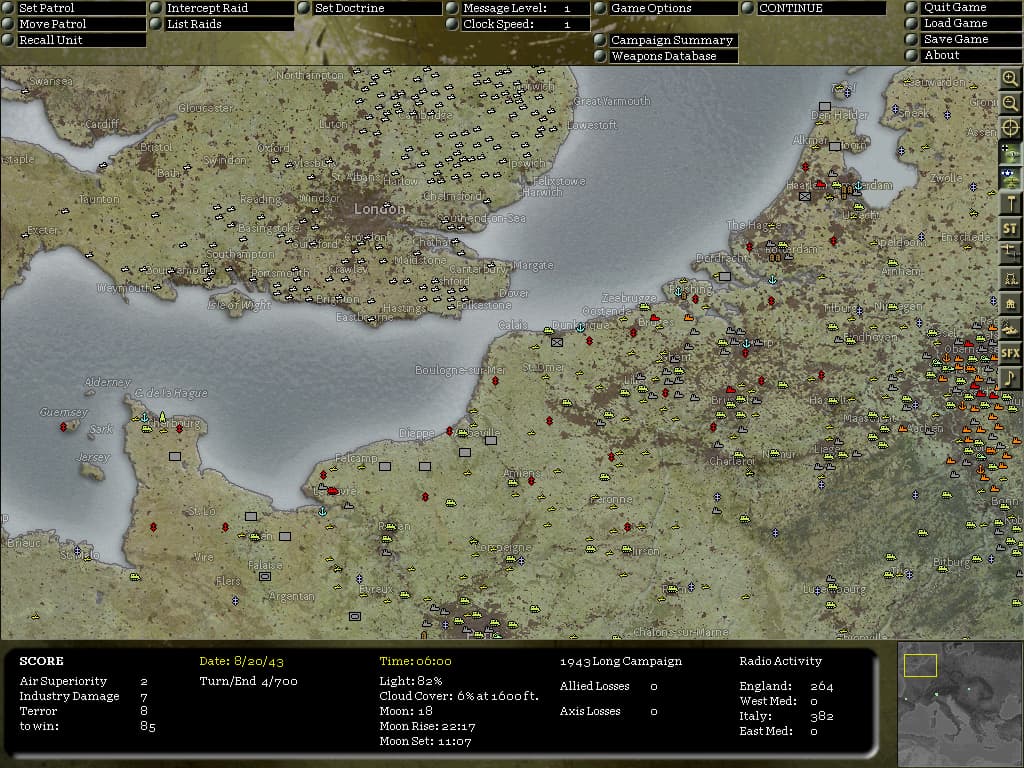1024x768 pixels.
Task: Click the round bullet beside Quit Game
Action: click(x=911, y=7)
